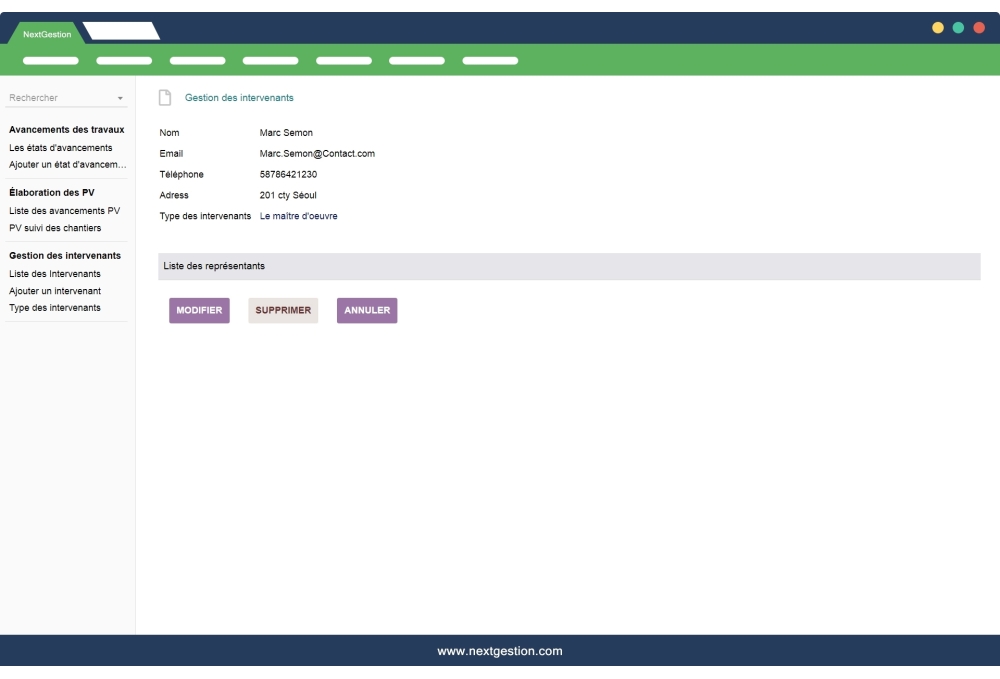
Task: Click the SUPPRIMER button
Action: coord(283,311)
